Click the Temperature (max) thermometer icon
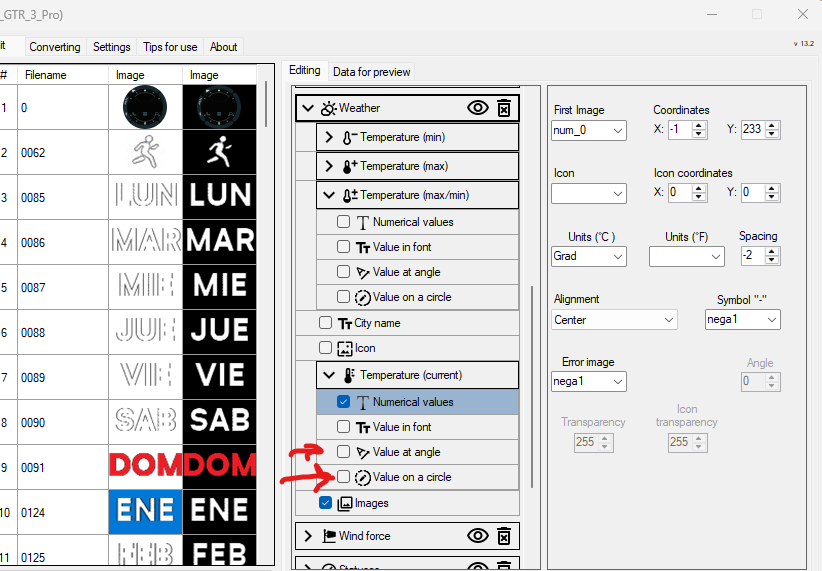Viewport: 822px width, 571px height. 350,166
